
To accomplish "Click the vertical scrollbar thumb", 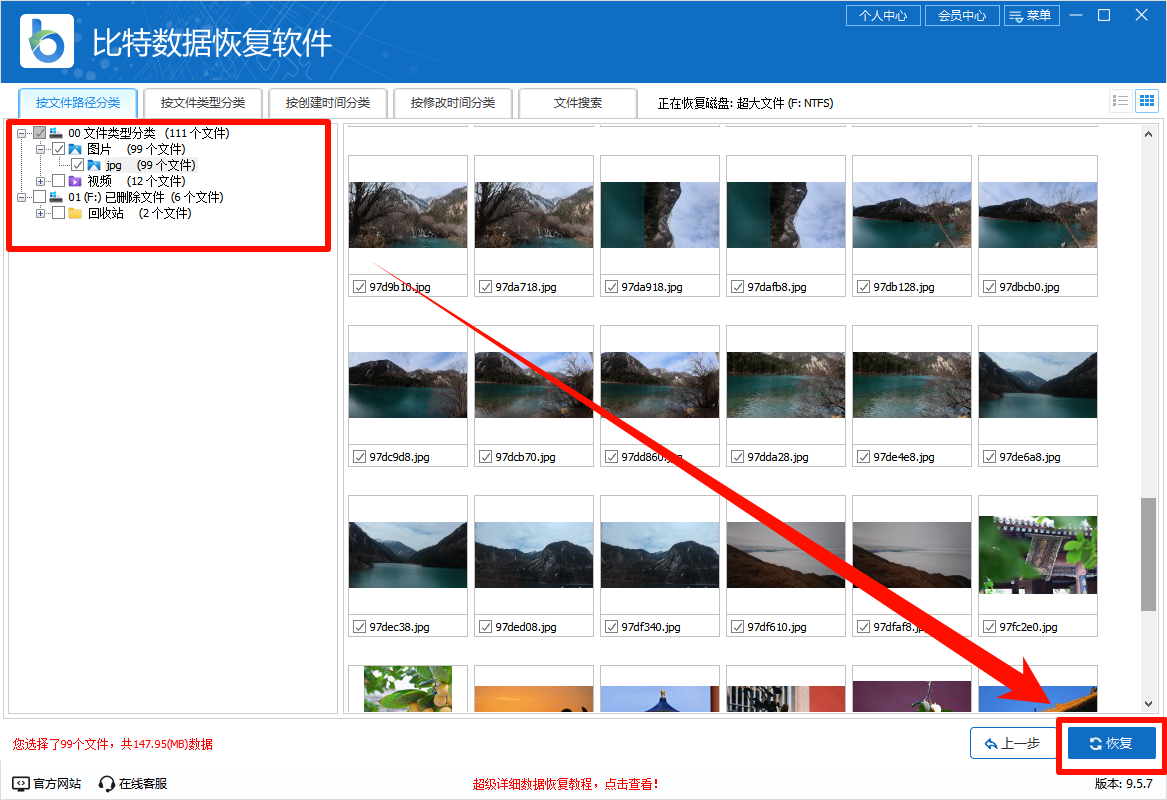I will 1148,552.
